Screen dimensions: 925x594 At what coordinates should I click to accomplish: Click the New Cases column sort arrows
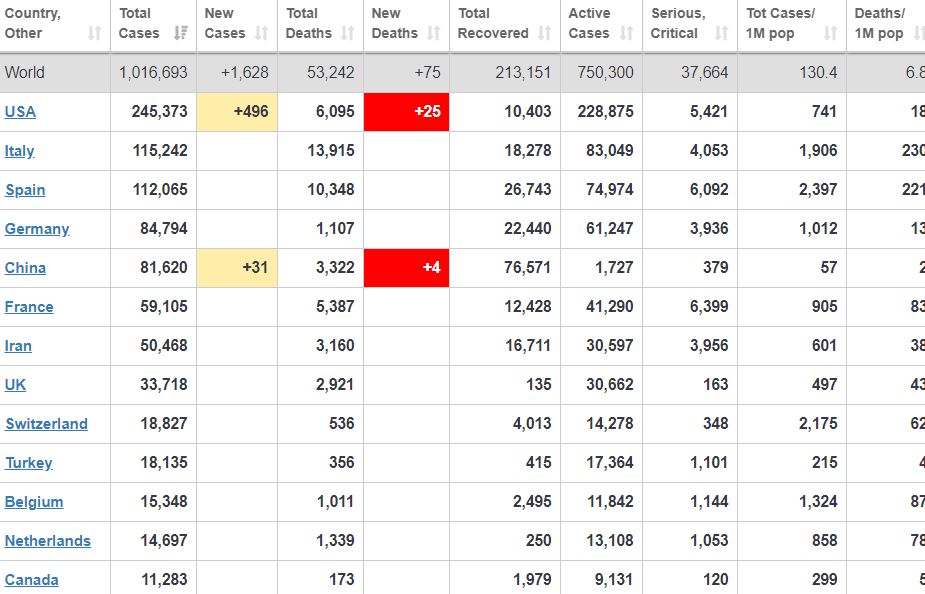click(x=261, y=33)
